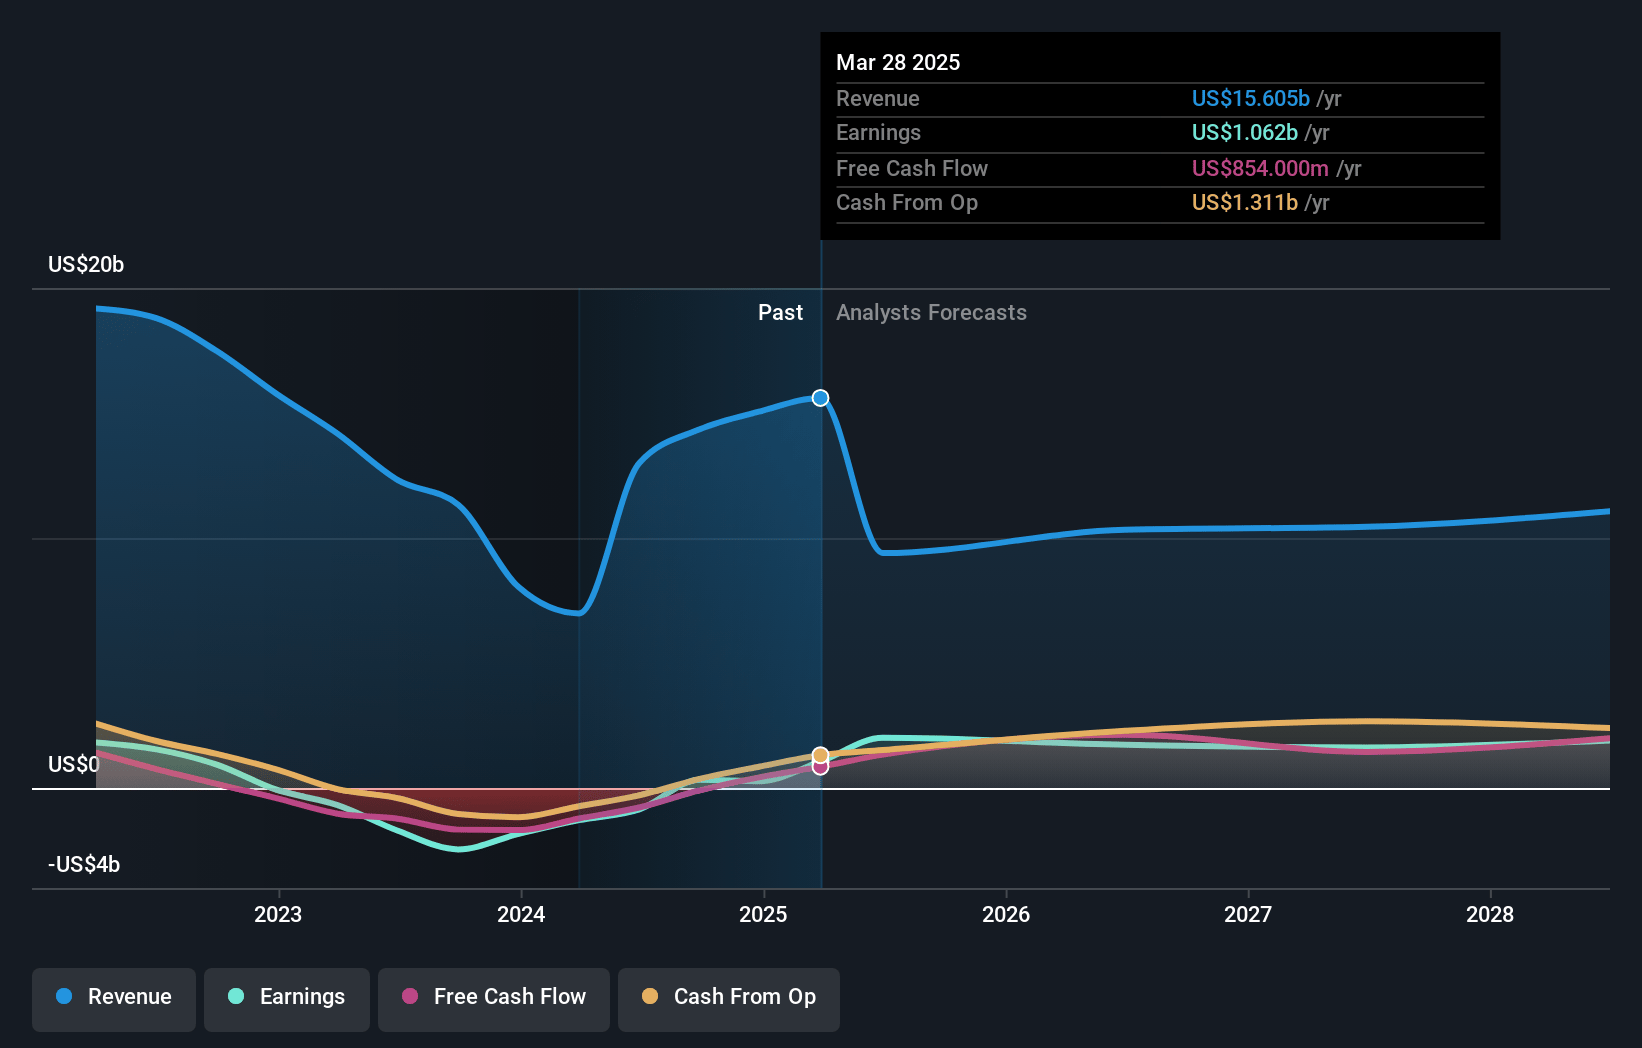
Task: Click the 2026 x-axis label
Action: coord(1006,914)
